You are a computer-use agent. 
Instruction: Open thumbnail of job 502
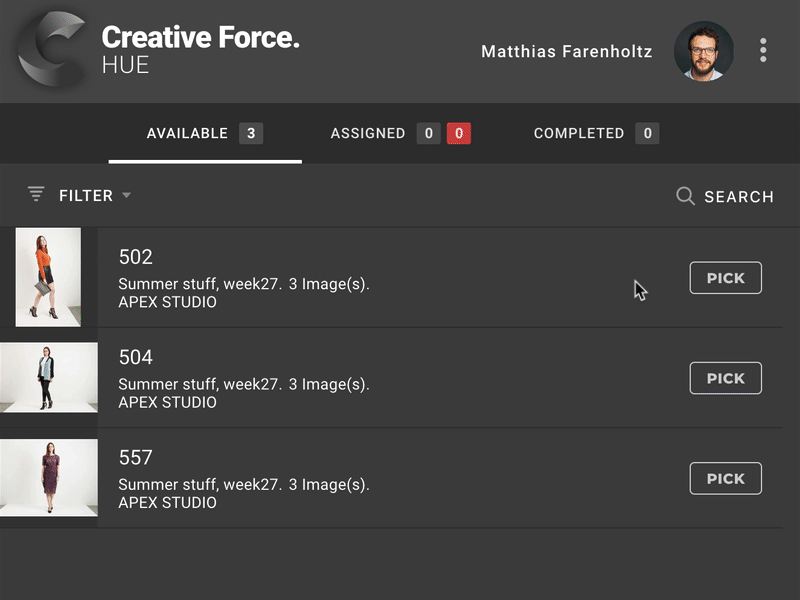click(x=48, y=277)
